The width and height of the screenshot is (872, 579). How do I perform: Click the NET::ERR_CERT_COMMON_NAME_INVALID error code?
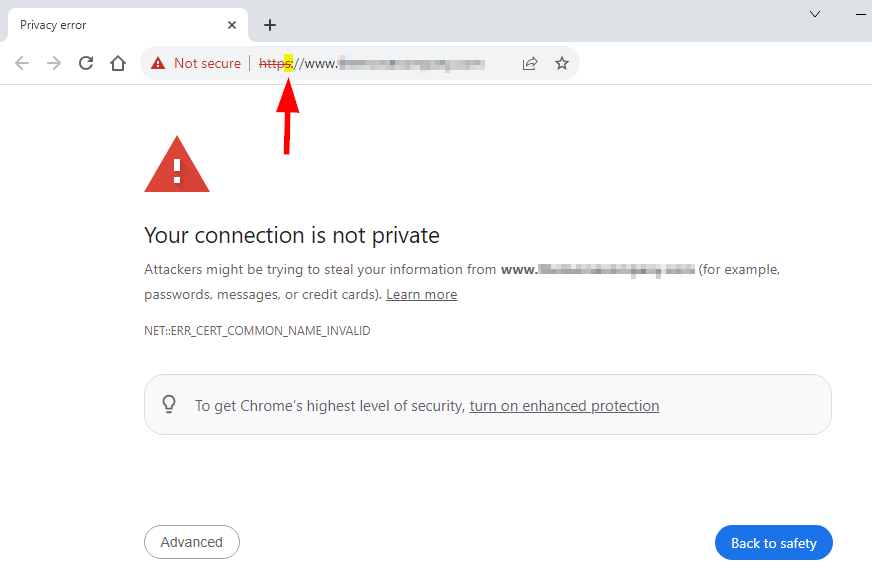pos(257,330)
